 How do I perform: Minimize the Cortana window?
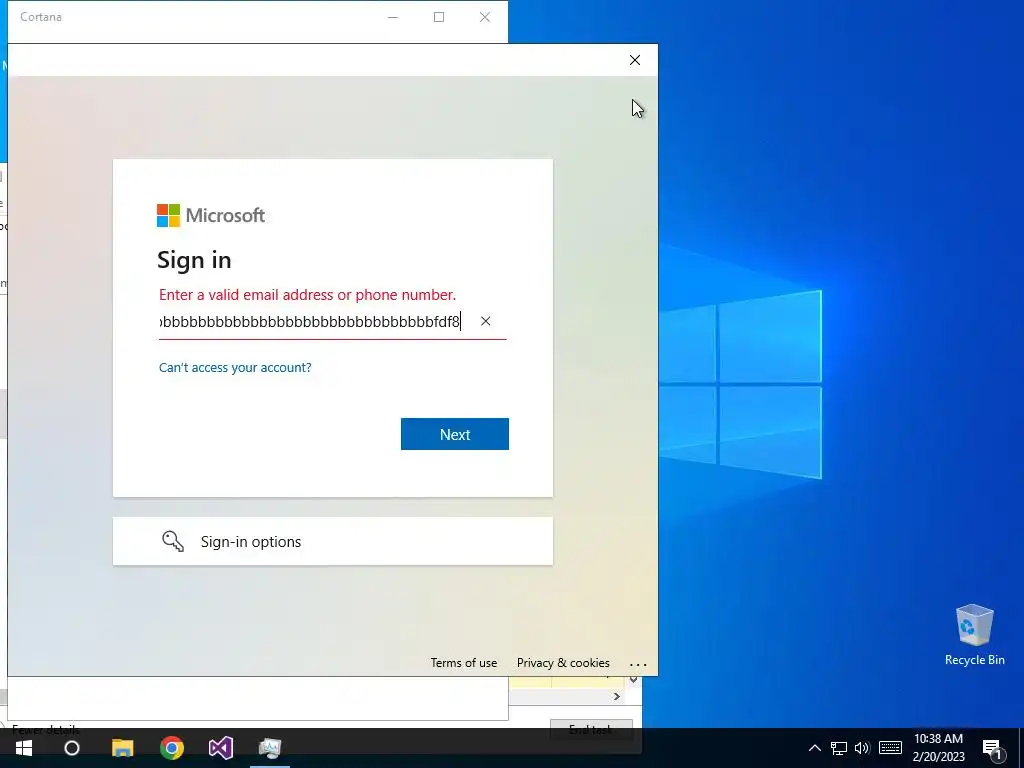[x=393, y=17]
